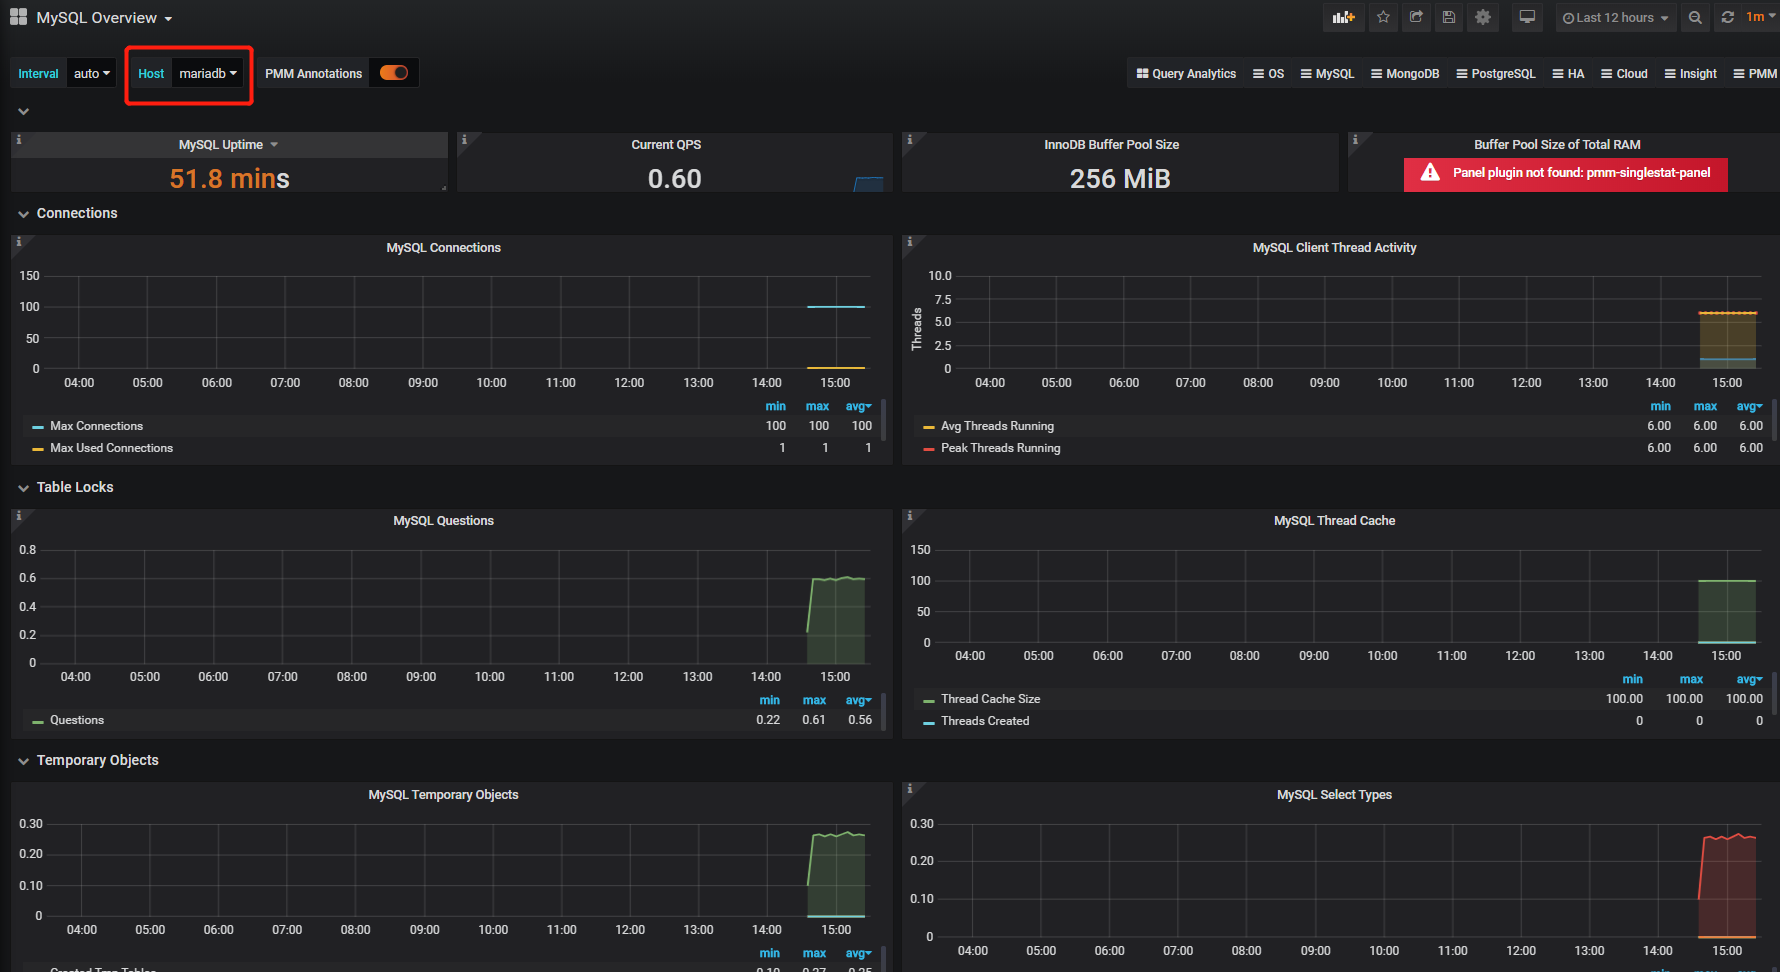Open the Share dashboard icon
Viewport: 1780px width, 972px height.
pyautogui.click(x=1416, y=18)
